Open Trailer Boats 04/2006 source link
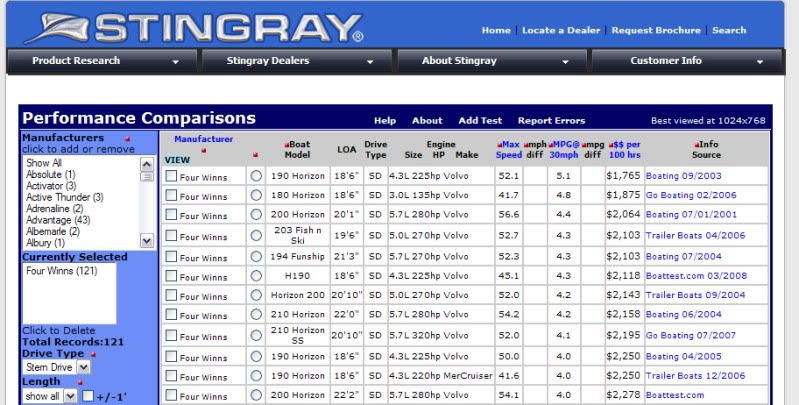The width and height of the screenshot is (799, 405). (x=695, y=235)
